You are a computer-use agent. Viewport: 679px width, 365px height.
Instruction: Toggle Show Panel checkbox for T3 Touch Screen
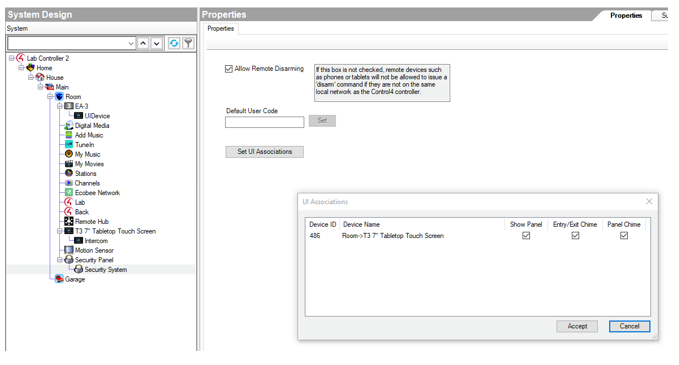click(x=526, y=236)
